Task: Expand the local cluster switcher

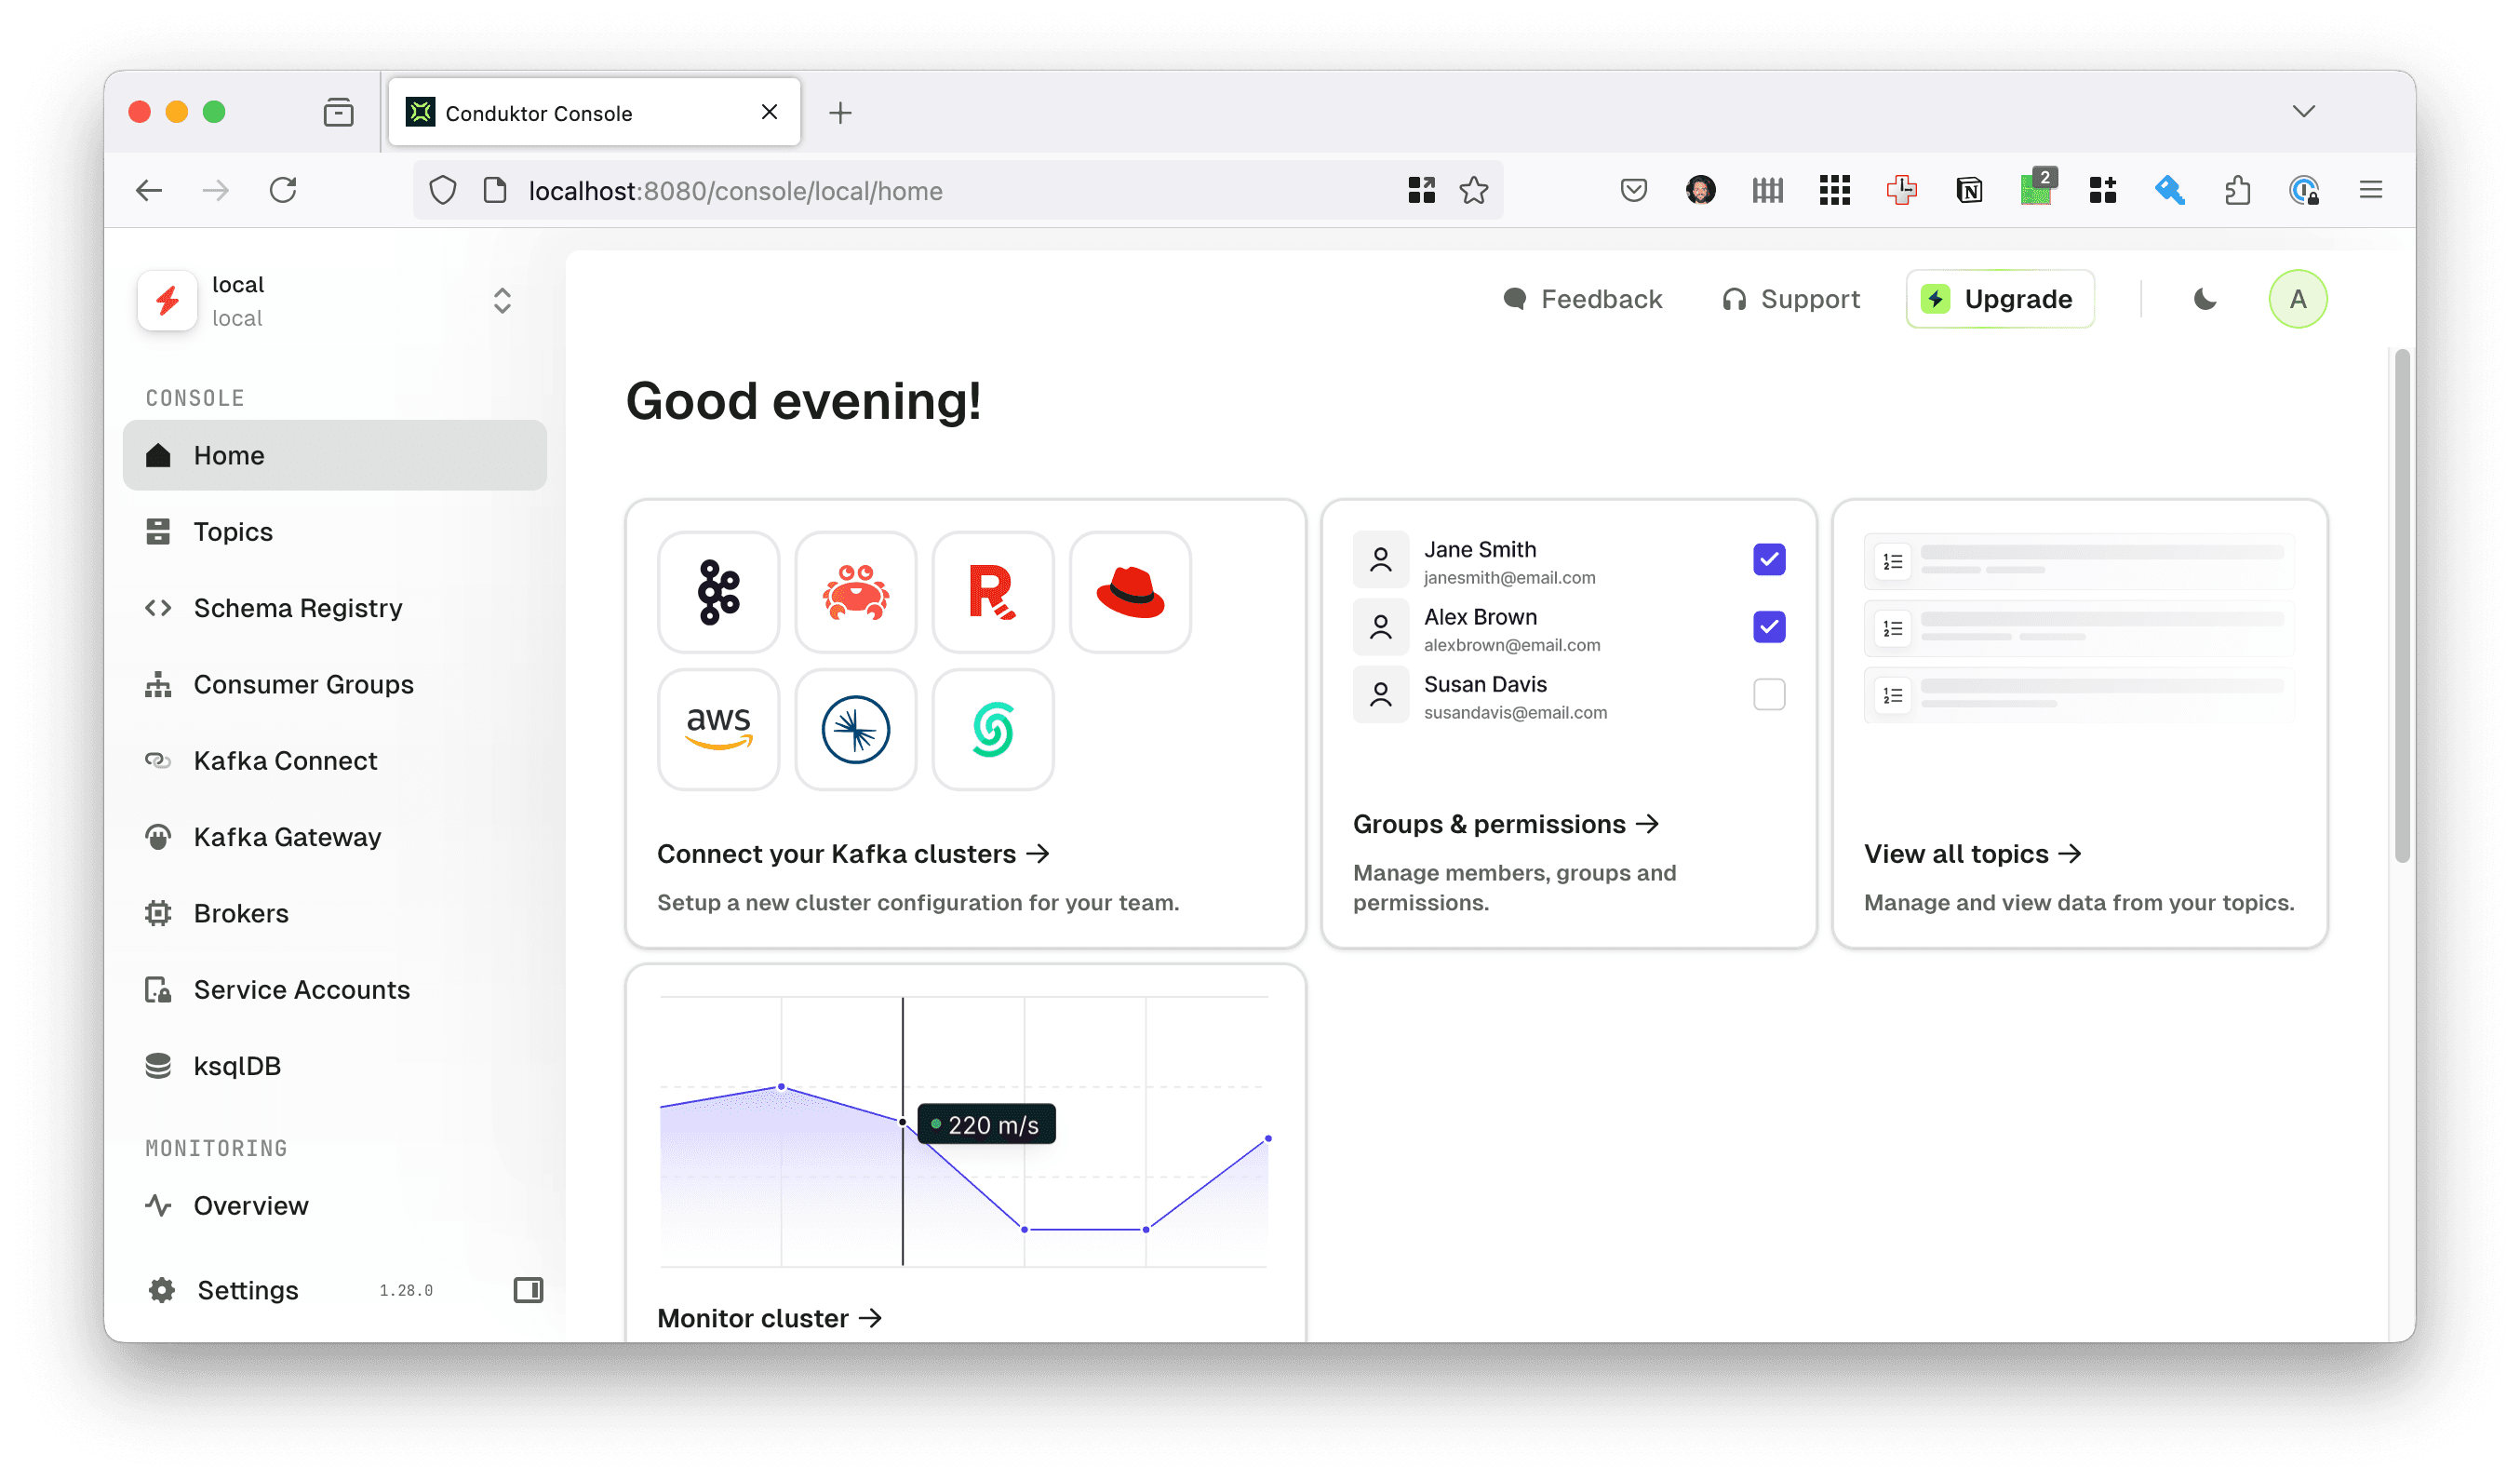Action: [502, 301]
